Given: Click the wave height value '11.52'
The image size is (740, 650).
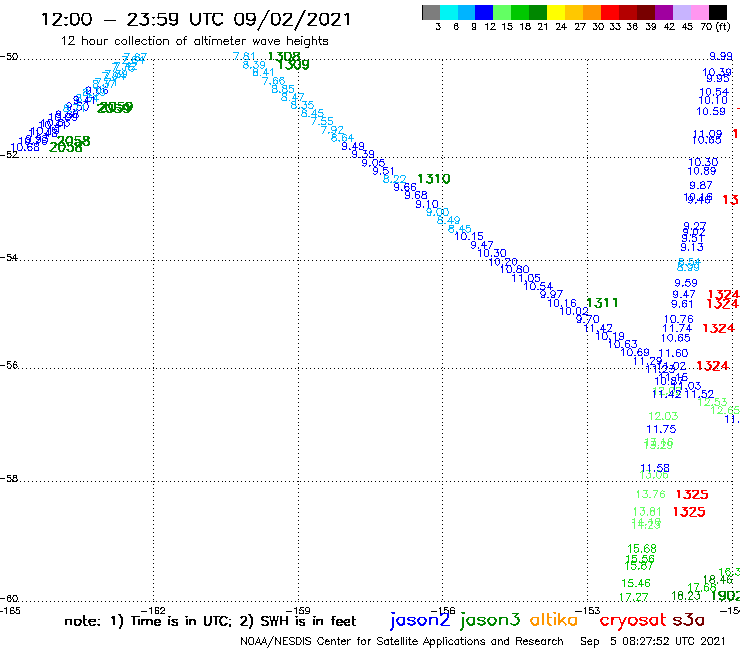Looking at the screenshot, I should click(699, 394).
